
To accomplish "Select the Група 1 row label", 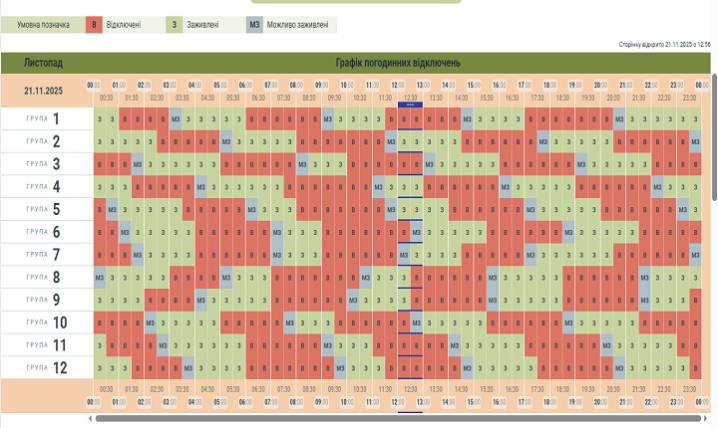I will click(46, 120).
